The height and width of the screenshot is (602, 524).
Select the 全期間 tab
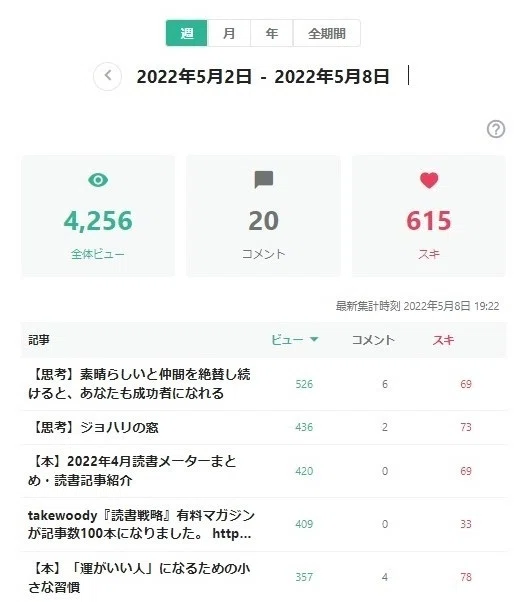(327, 33)
